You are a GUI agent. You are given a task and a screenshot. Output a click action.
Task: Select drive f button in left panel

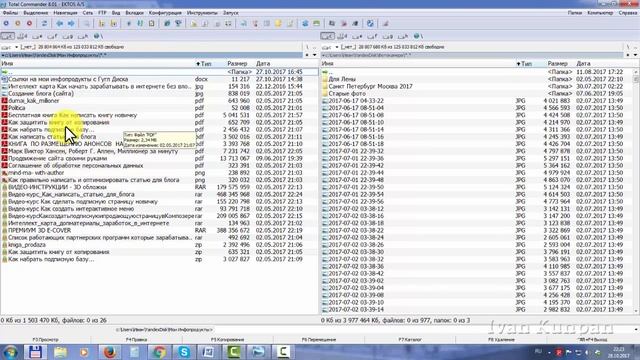tap(53, 36)
